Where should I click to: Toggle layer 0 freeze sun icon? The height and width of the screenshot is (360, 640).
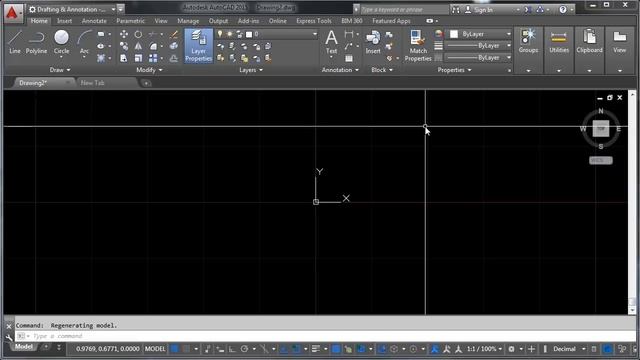pyautogui.click(x=230, y=34)
